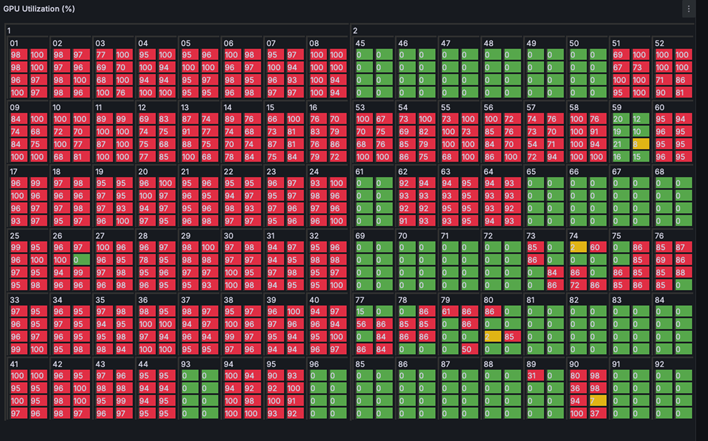Select the green 15 cell in node 77
The width and height of the screenshot is (708, 441).
point(362,312)
